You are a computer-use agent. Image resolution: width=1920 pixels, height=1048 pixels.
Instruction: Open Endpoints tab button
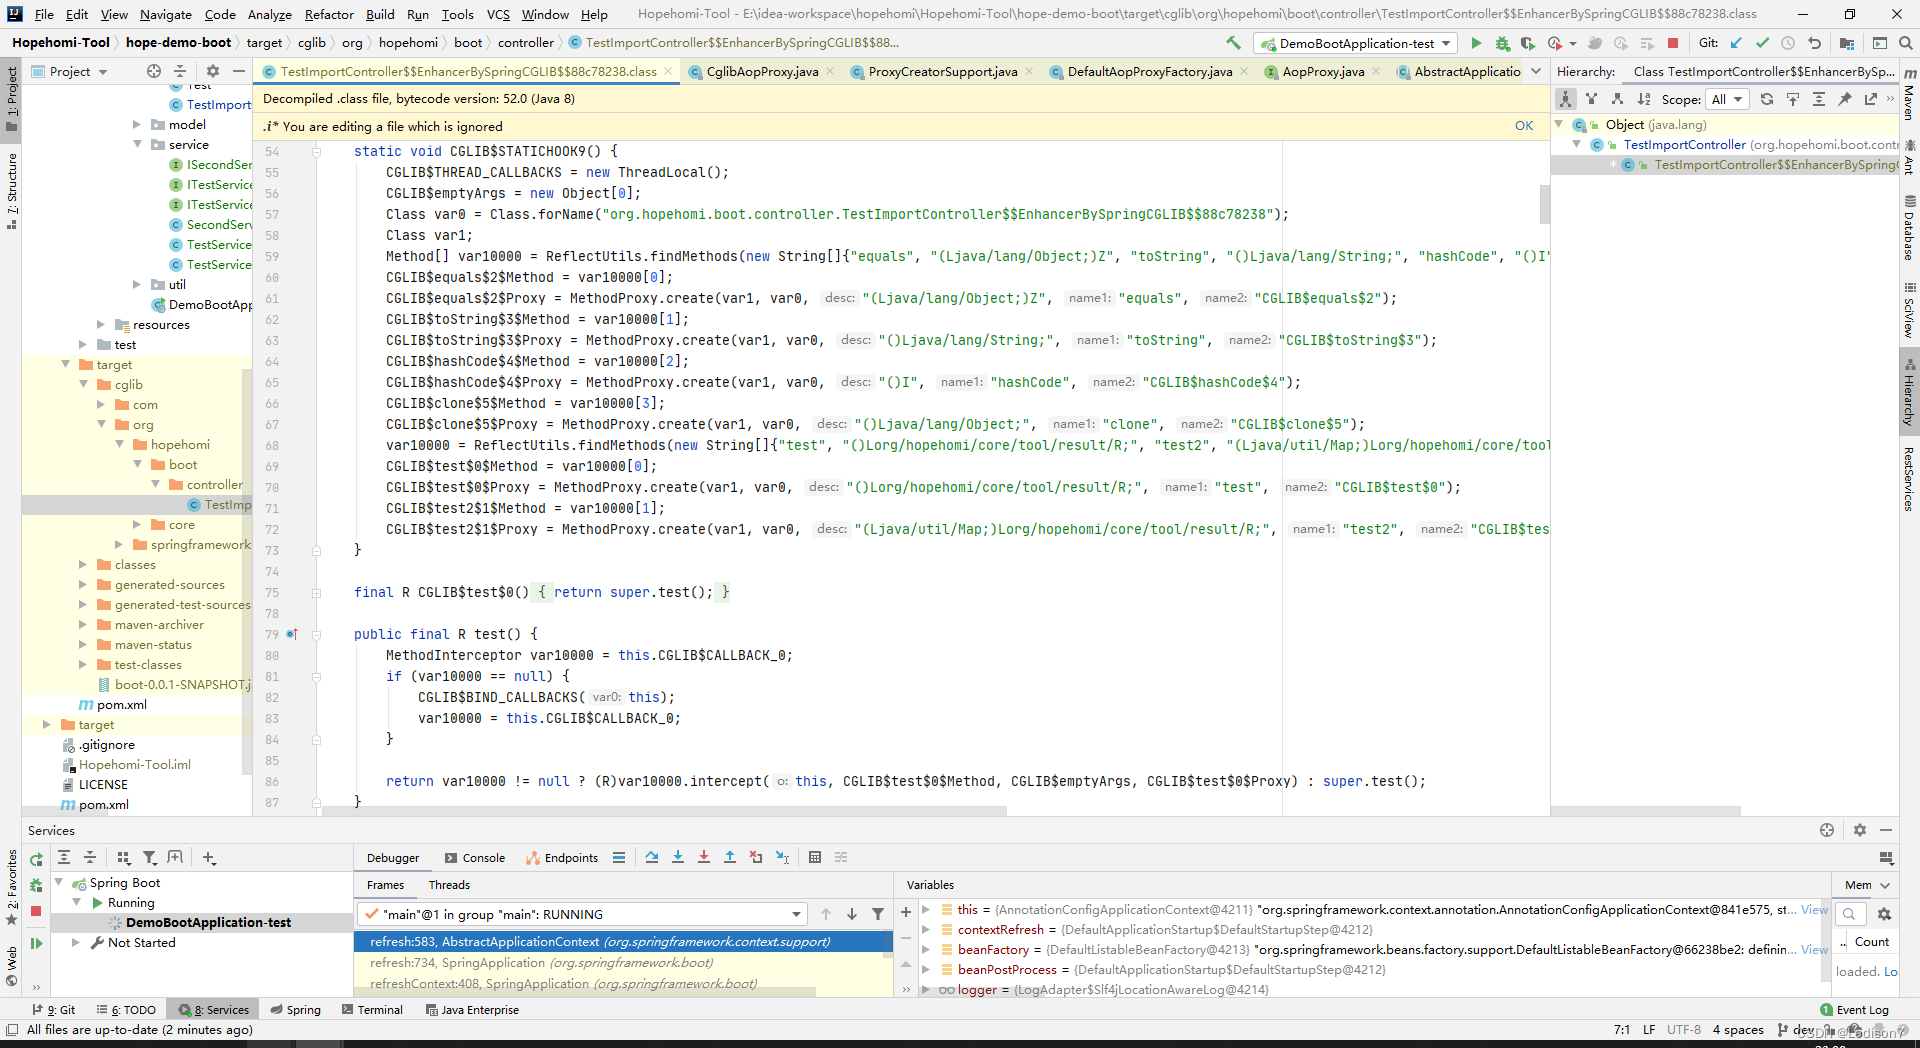pos(562,857)
